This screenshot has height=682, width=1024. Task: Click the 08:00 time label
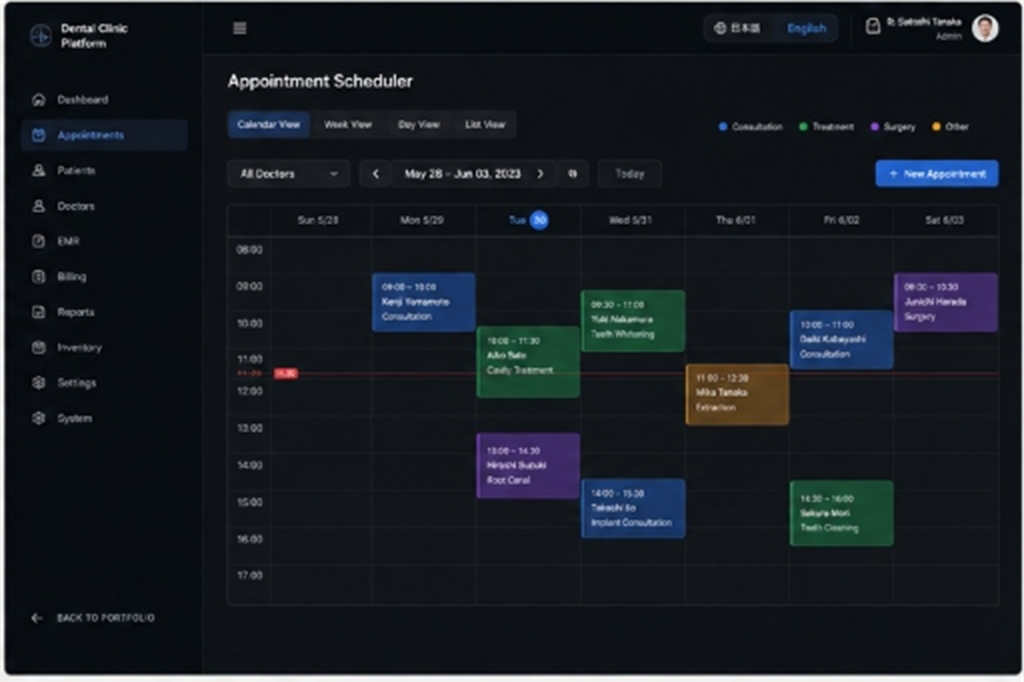(249, 250)
